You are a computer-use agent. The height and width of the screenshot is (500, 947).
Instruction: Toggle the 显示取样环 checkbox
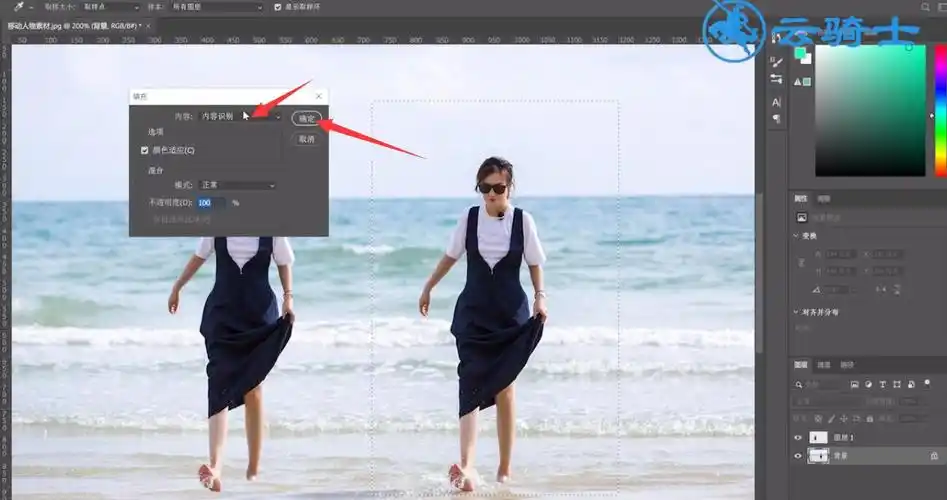[x=278, y=7]
